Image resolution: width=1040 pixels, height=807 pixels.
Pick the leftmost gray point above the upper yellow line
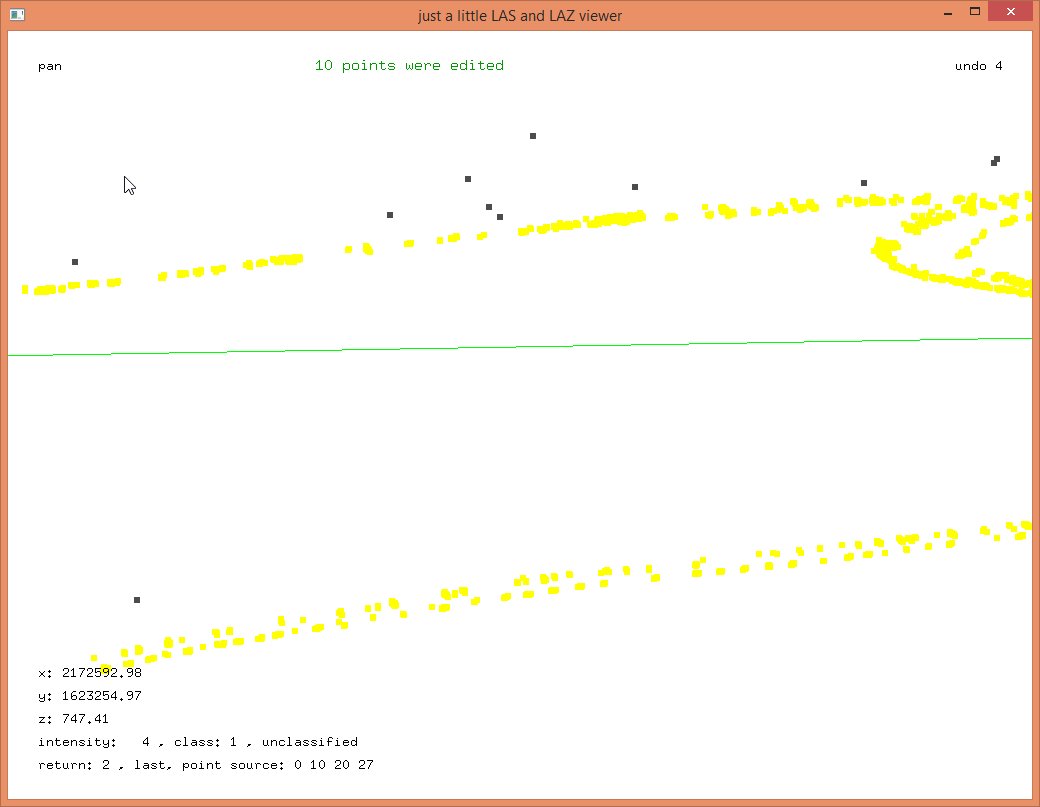click(75, 262)
